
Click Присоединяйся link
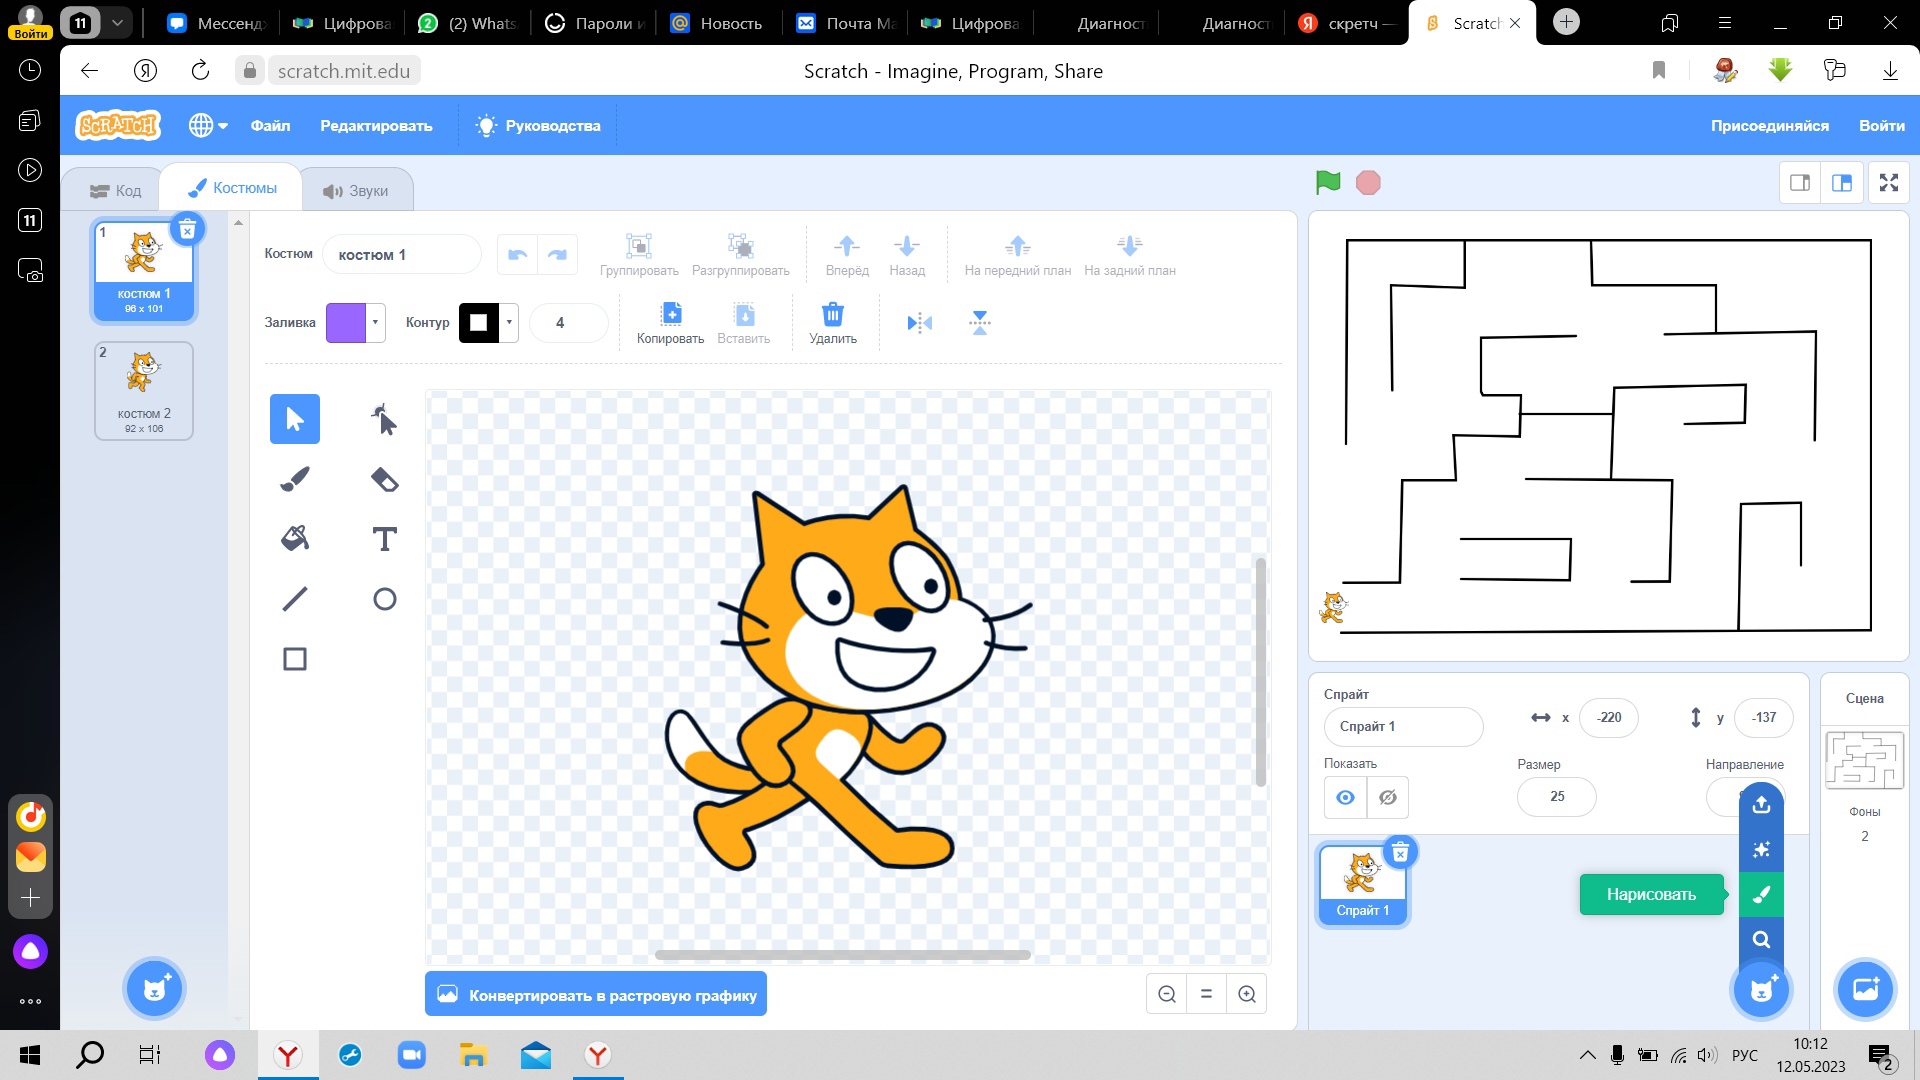(1769, 126)
